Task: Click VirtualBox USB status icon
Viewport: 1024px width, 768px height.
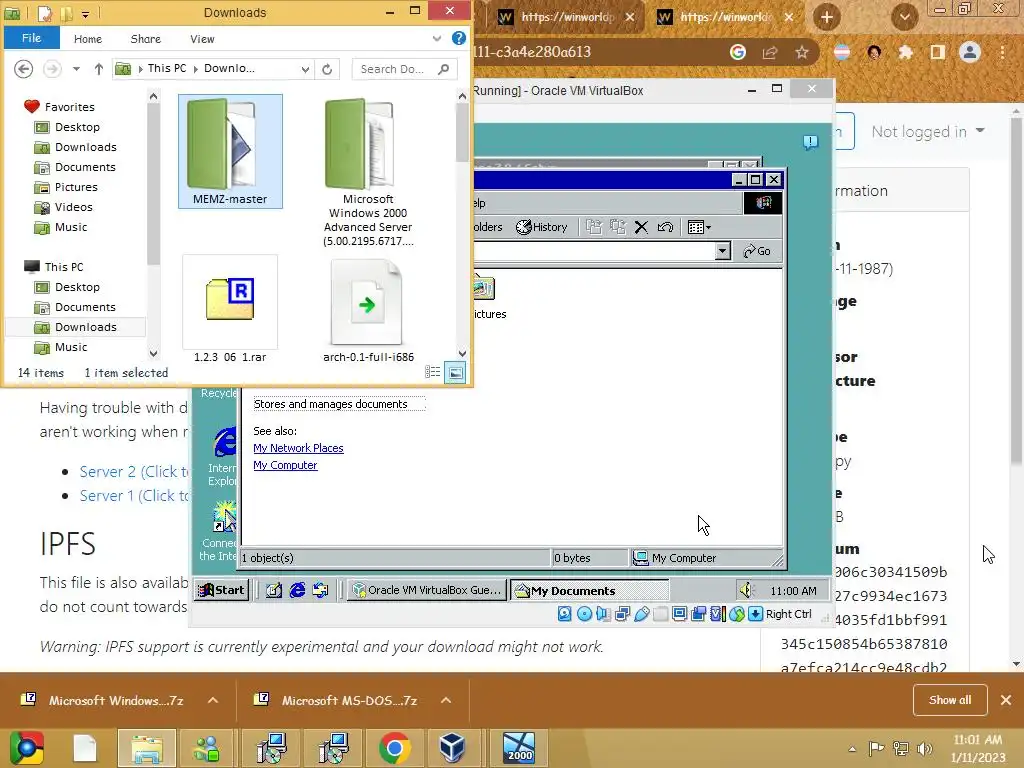Action: tap(642, 614)
